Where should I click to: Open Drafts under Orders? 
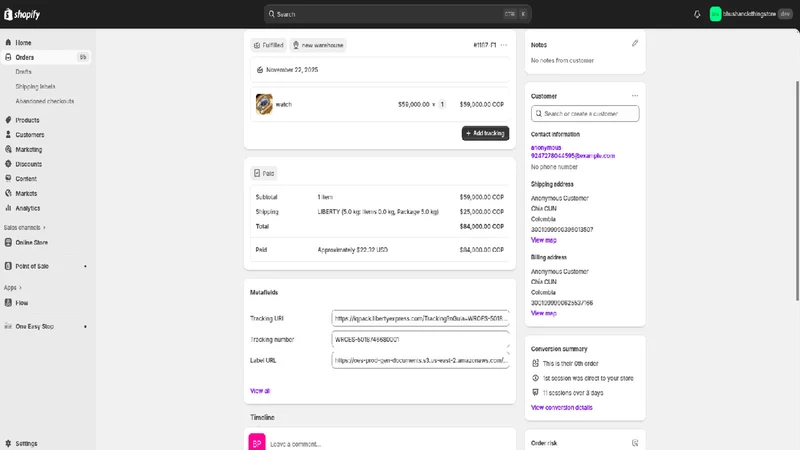coord(23,72)
